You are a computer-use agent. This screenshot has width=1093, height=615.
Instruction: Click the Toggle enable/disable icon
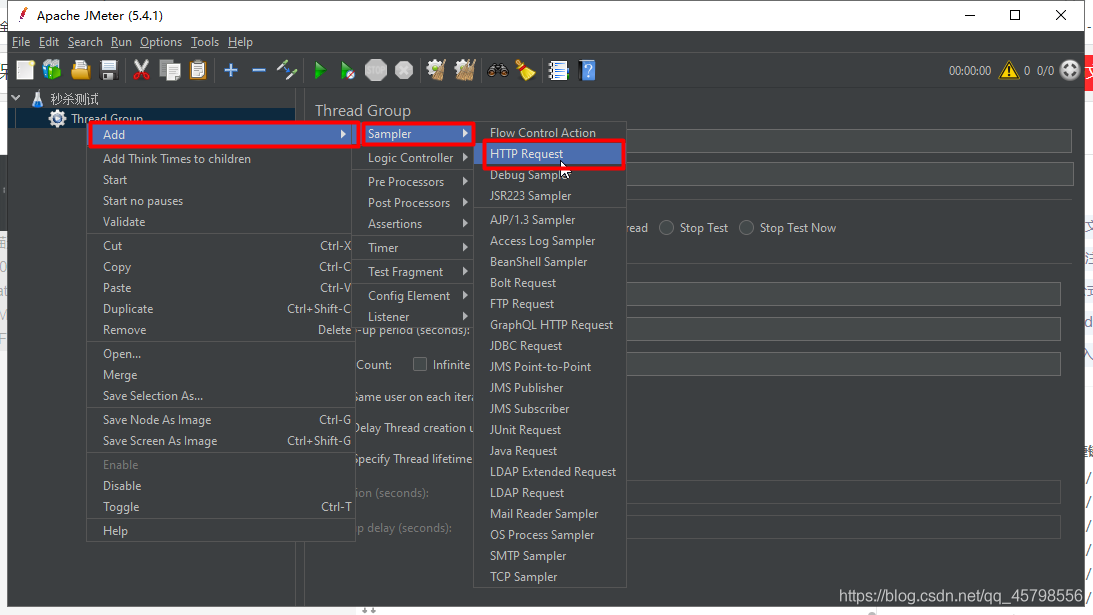(x=286, y=70)
